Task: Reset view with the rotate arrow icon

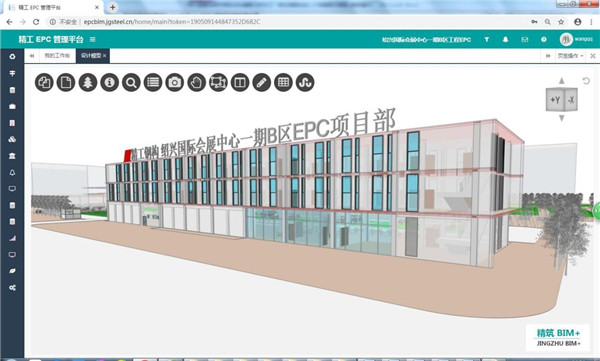Action: [586, 81]
